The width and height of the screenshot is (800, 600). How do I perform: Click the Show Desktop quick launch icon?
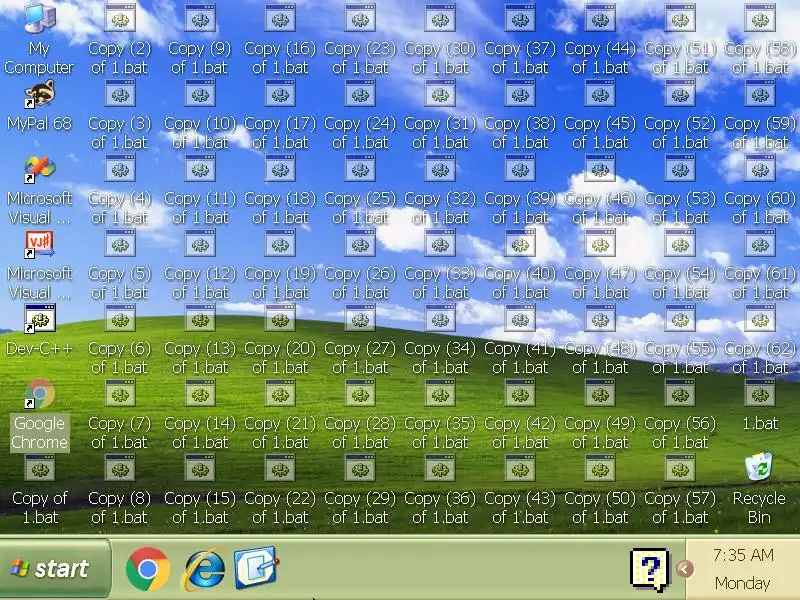click(x=256, y=567)
